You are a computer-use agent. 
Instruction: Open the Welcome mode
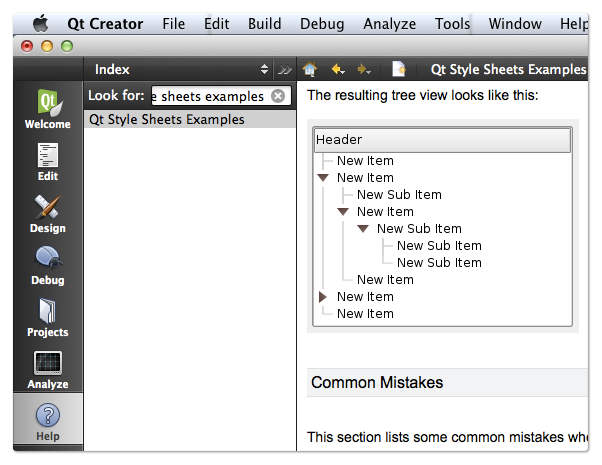[x=48, y=109]
